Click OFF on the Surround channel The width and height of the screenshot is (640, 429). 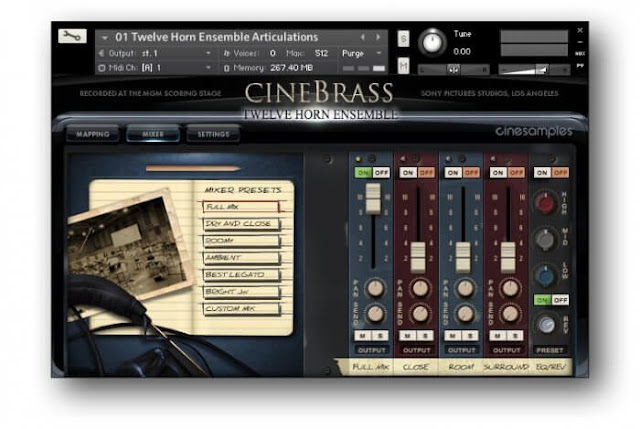pos(516,173)
